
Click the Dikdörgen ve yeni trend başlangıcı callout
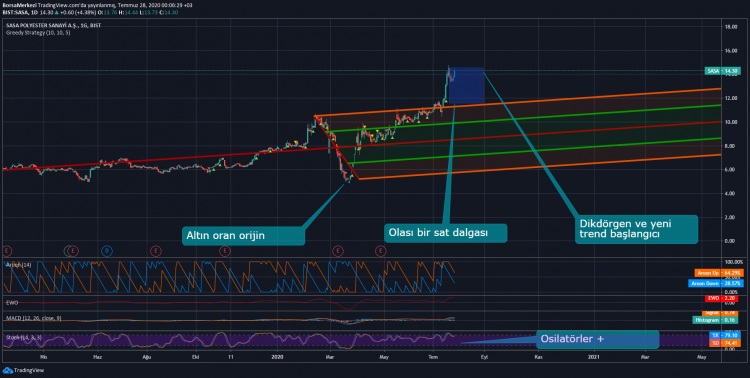click(x=636, y=229)
